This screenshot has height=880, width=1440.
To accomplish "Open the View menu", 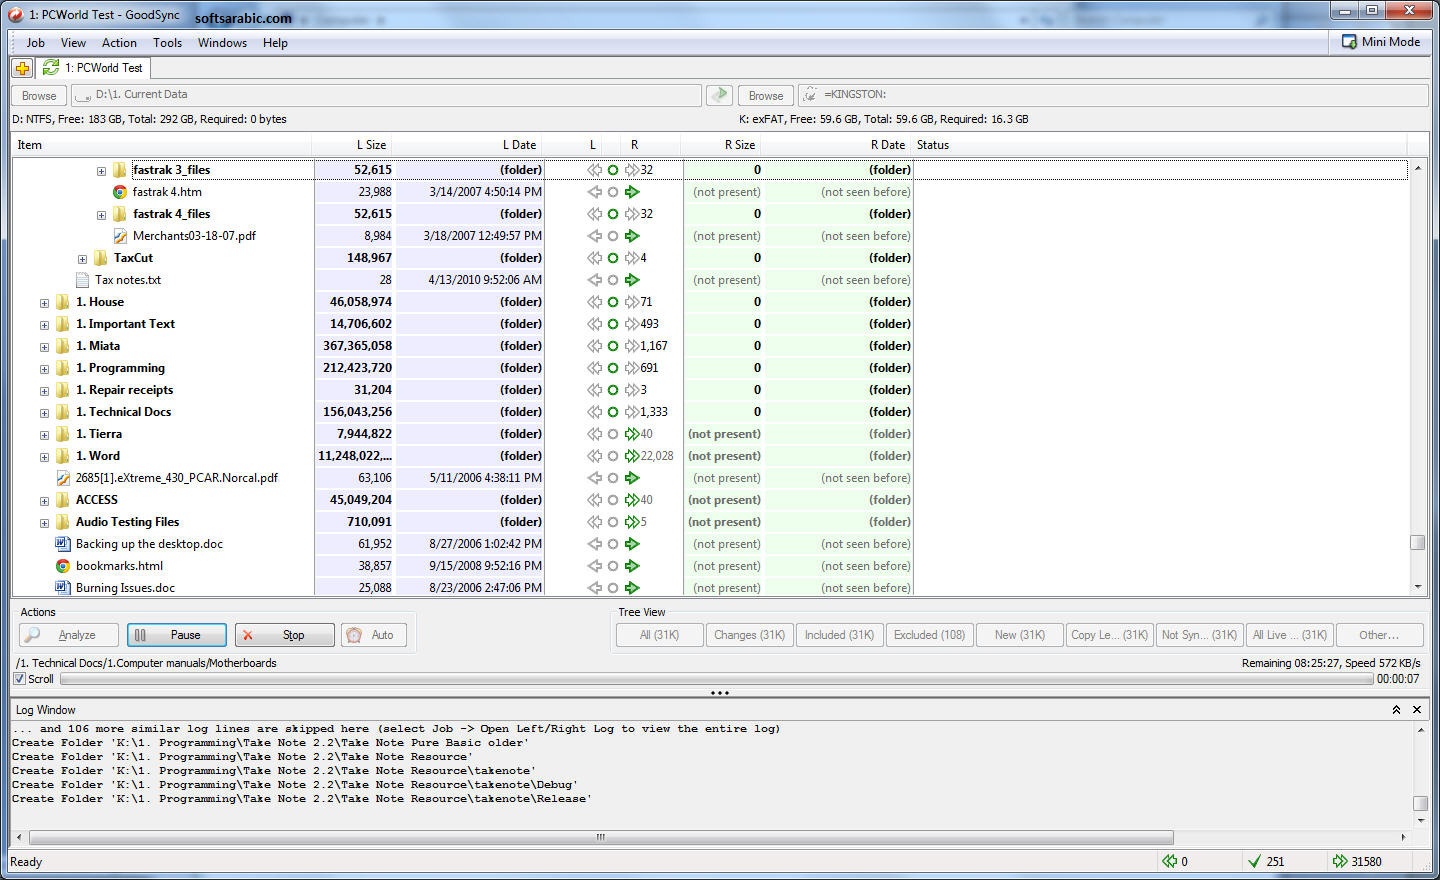I will point(73,43).
